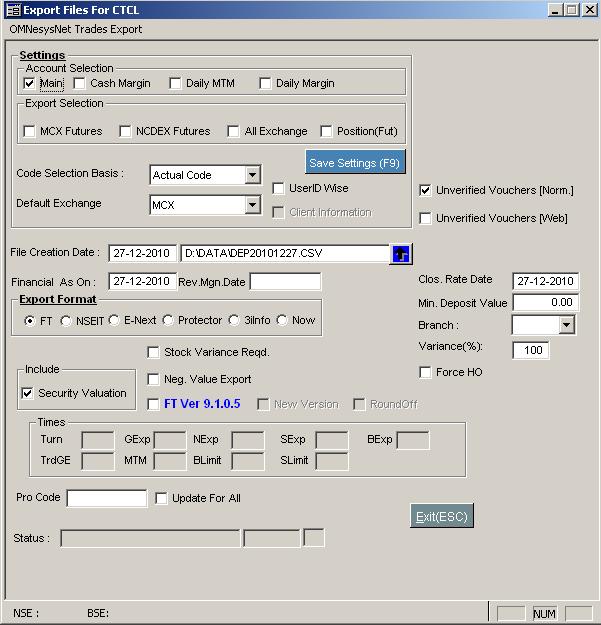Screen dimensions: 601x625
Task: Uncheck Unverified Vouchers [Norm.] option
Action: pos(426,191)
